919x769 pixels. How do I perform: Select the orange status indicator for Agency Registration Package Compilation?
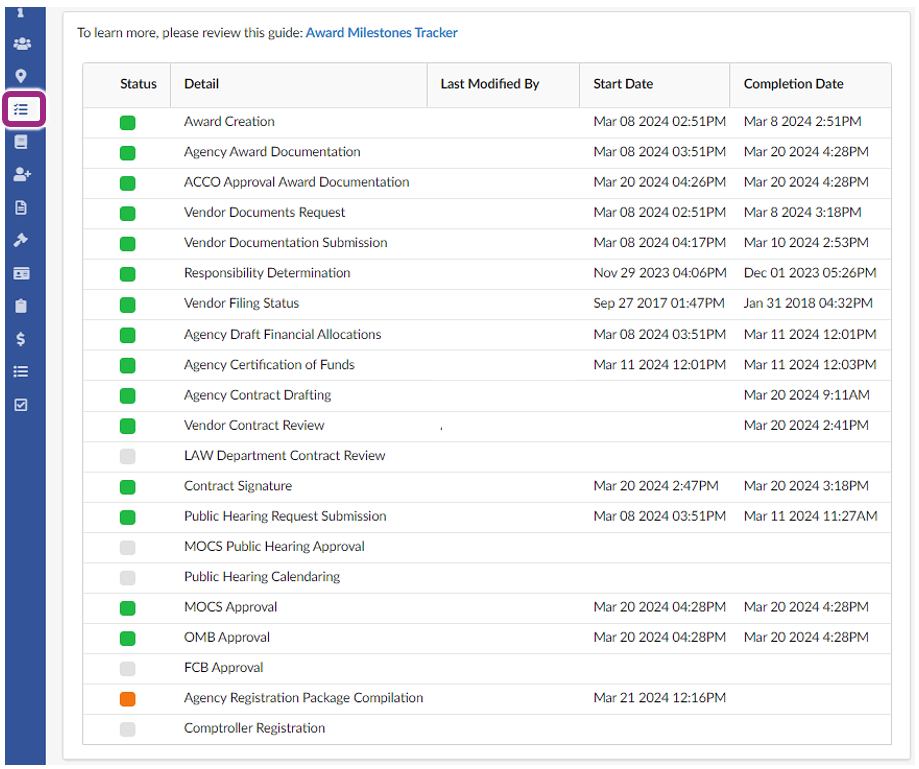(x=127, y=698)
